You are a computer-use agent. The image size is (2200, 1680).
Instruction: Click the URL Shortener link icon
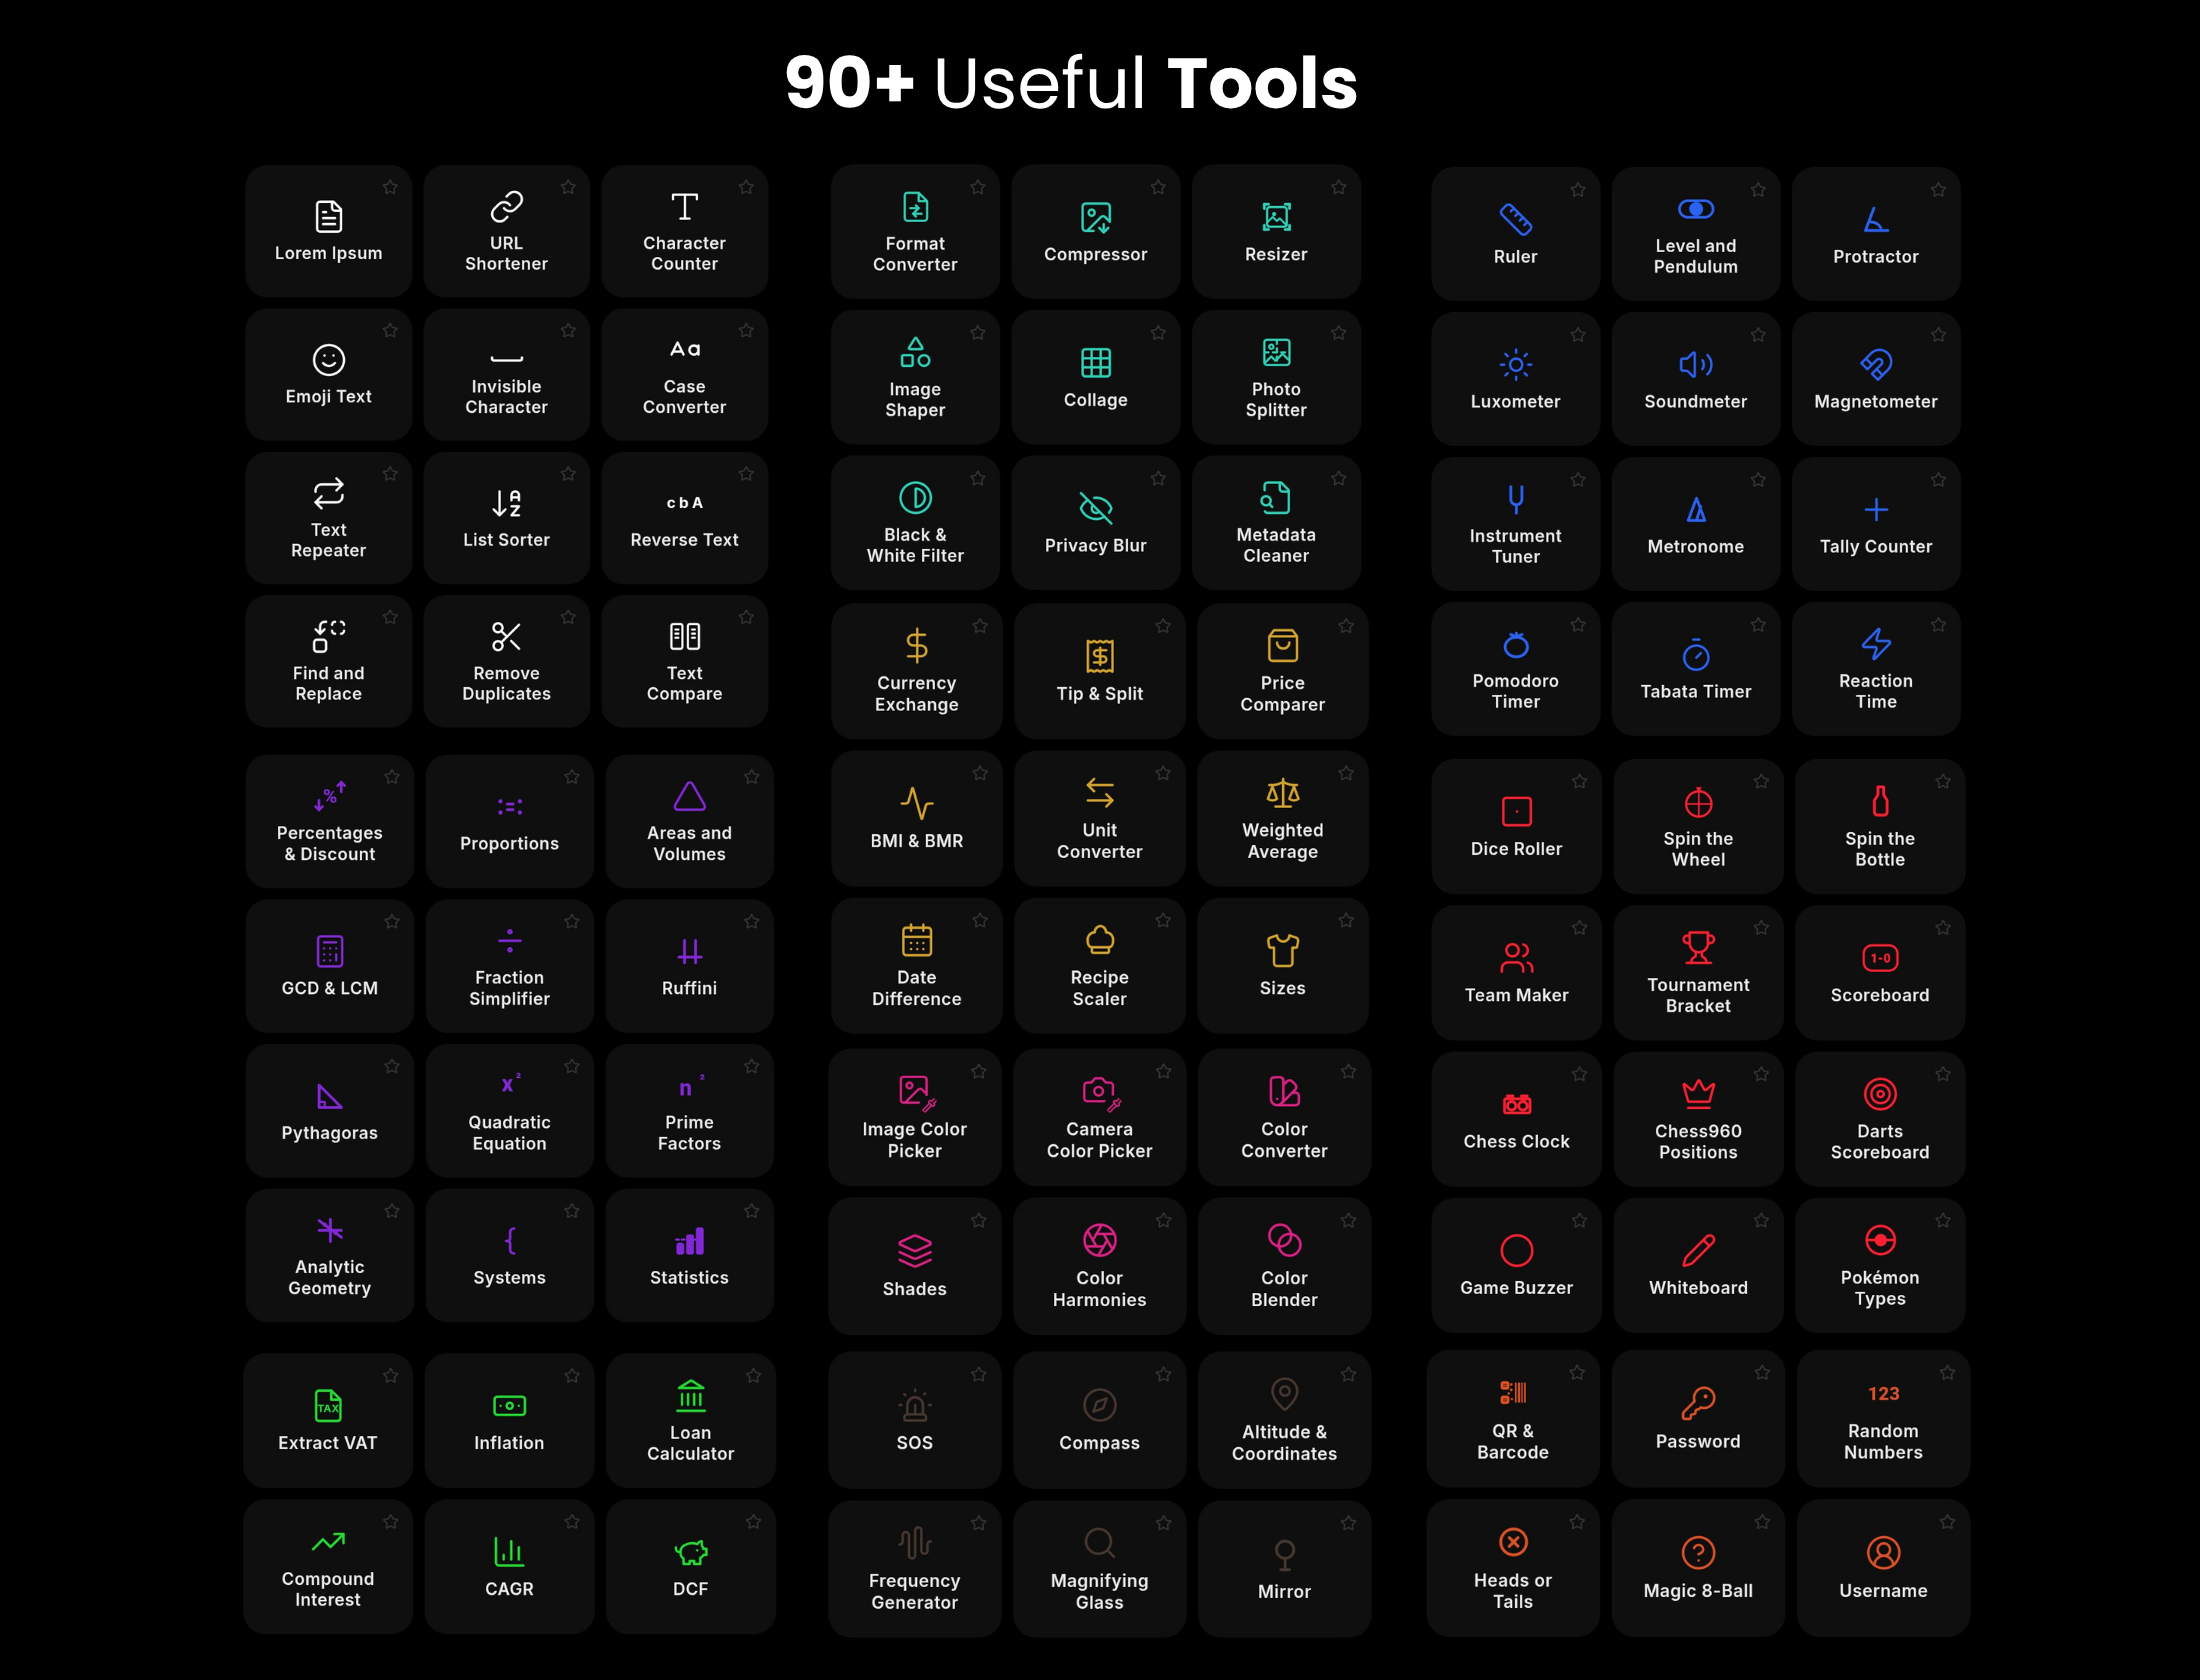pos(506,206)
